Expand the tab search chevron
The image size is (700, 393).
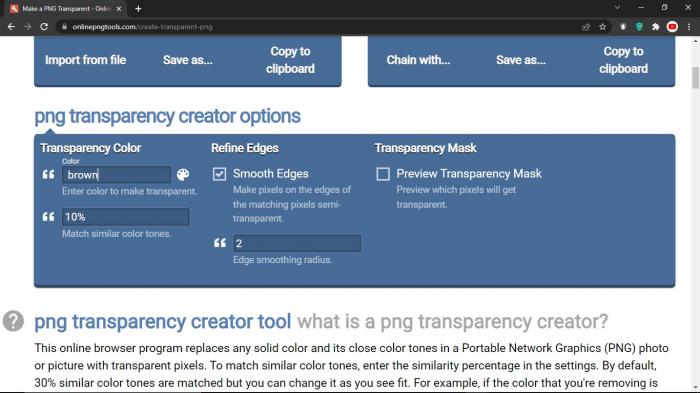[617, 8]
